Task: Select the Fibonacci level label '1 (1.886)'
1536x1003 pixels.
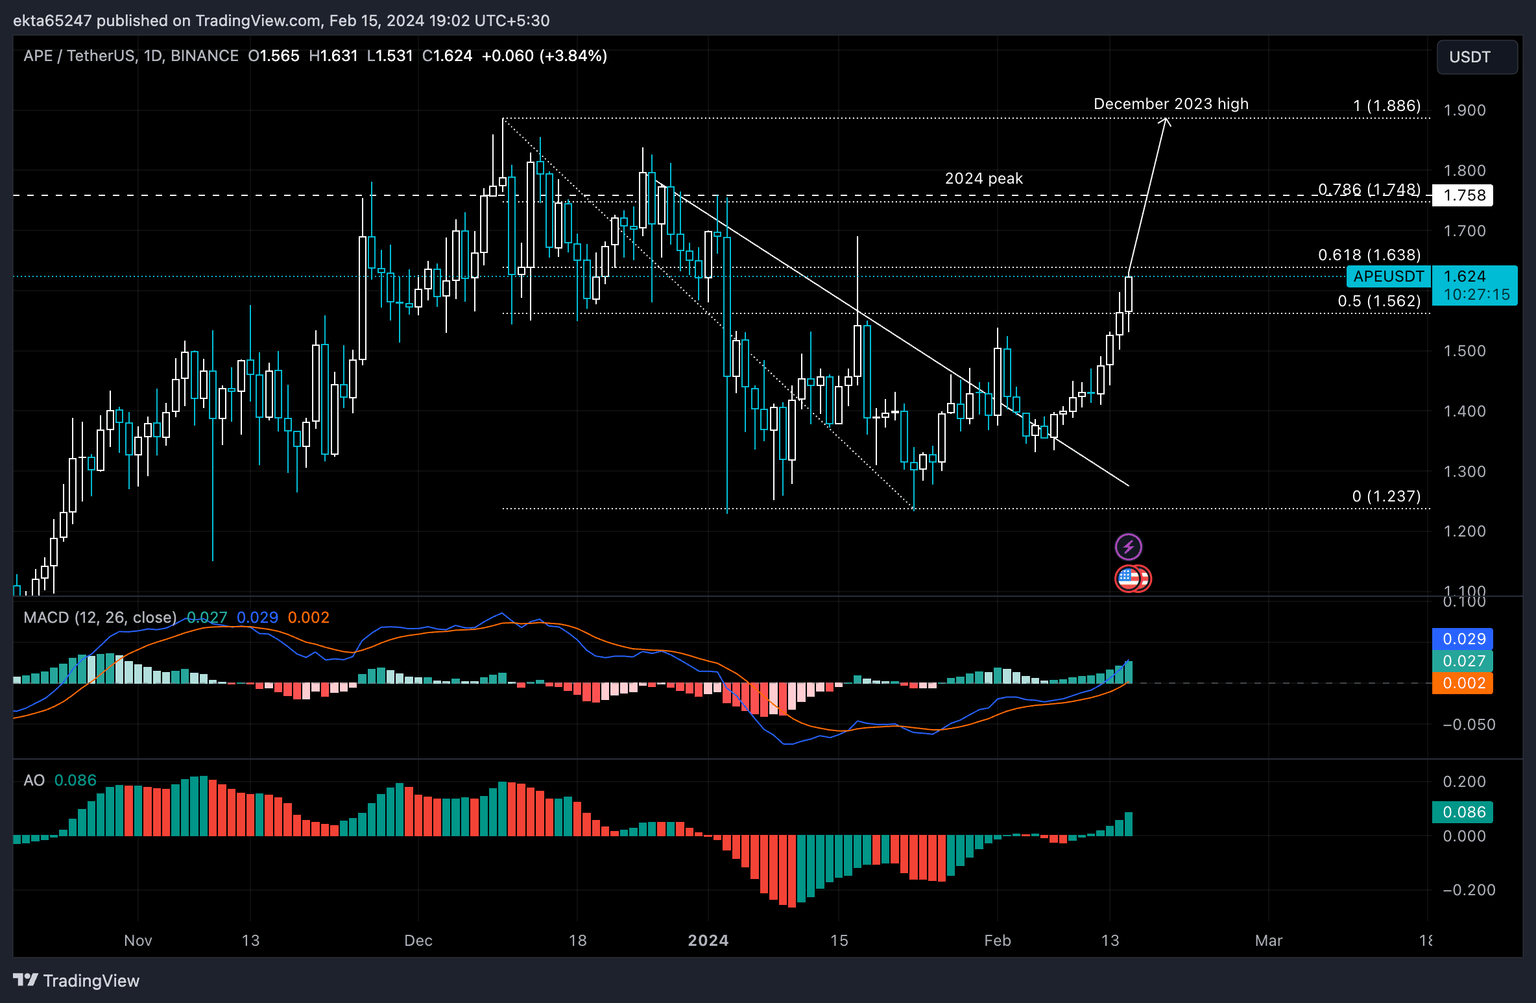Action: point(1387,106)
